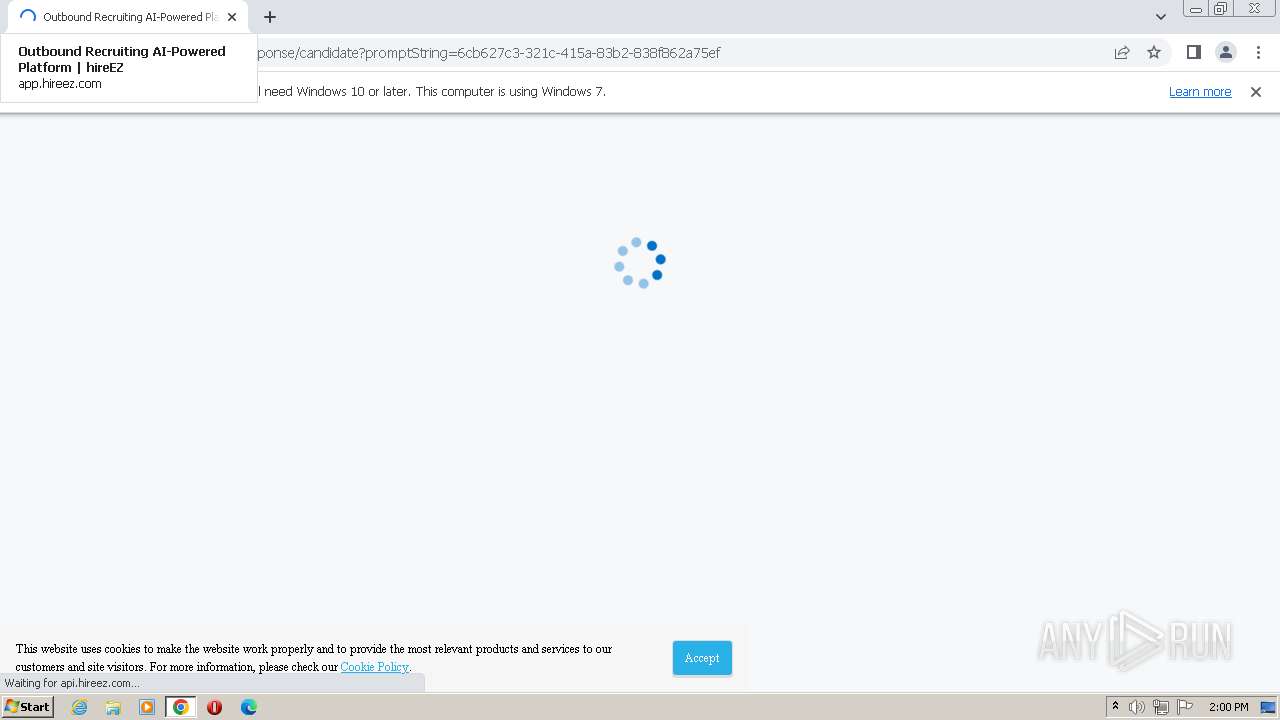Open the media player taskbar icon
1280x720 pixels.
pos(147,707)
